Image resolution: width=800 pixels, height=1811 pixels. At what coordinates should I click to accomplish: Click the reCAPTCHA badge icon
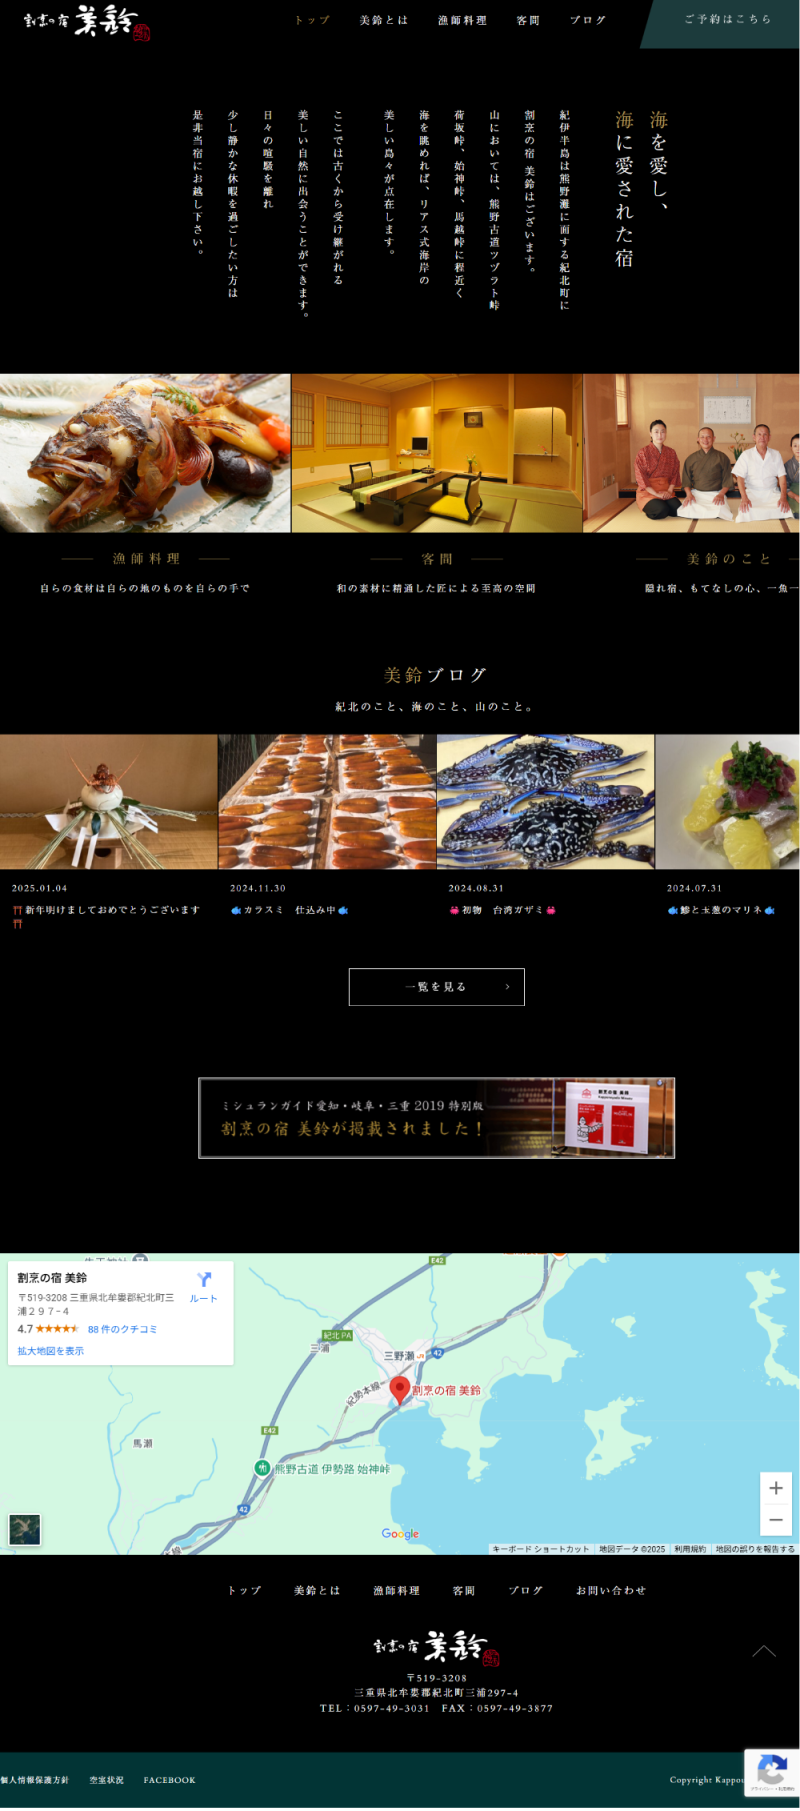coord(771,1773)
